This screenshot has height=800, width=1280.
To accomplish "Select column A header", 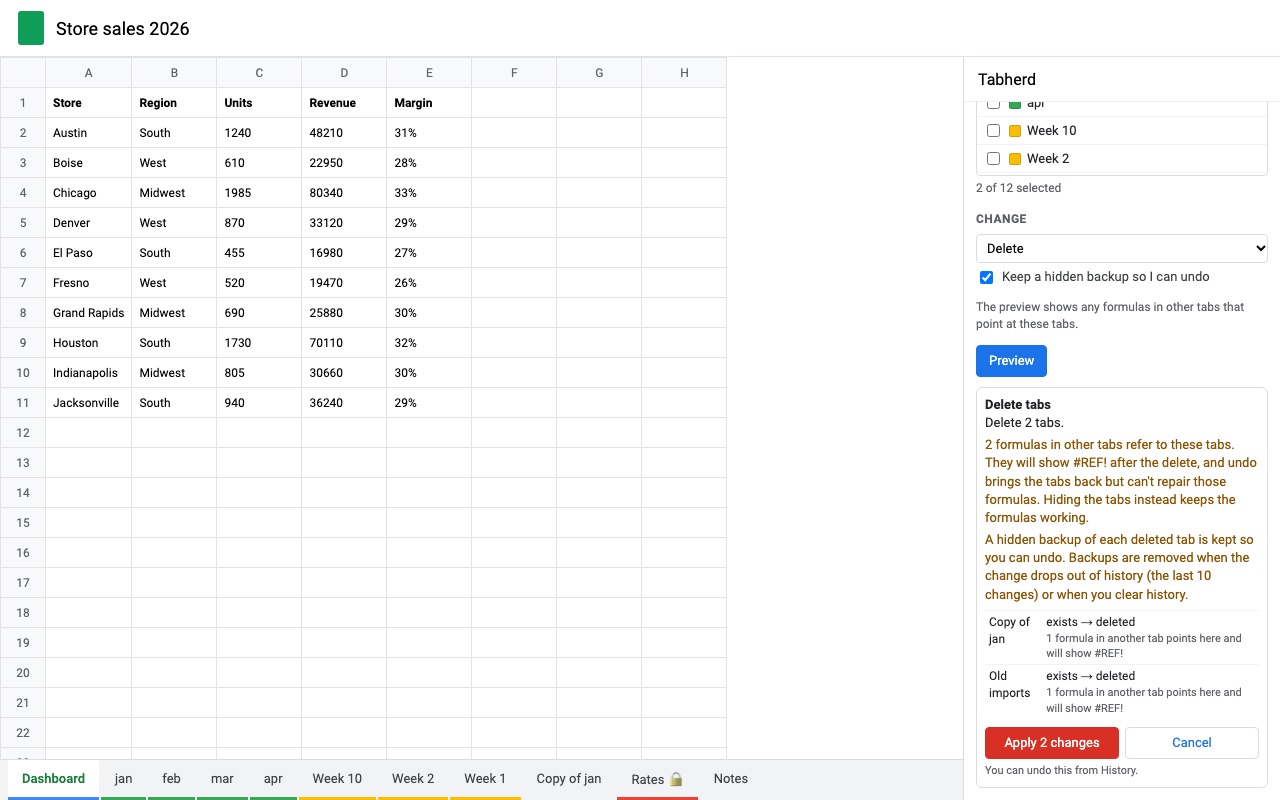I will (x=89, y=73).
